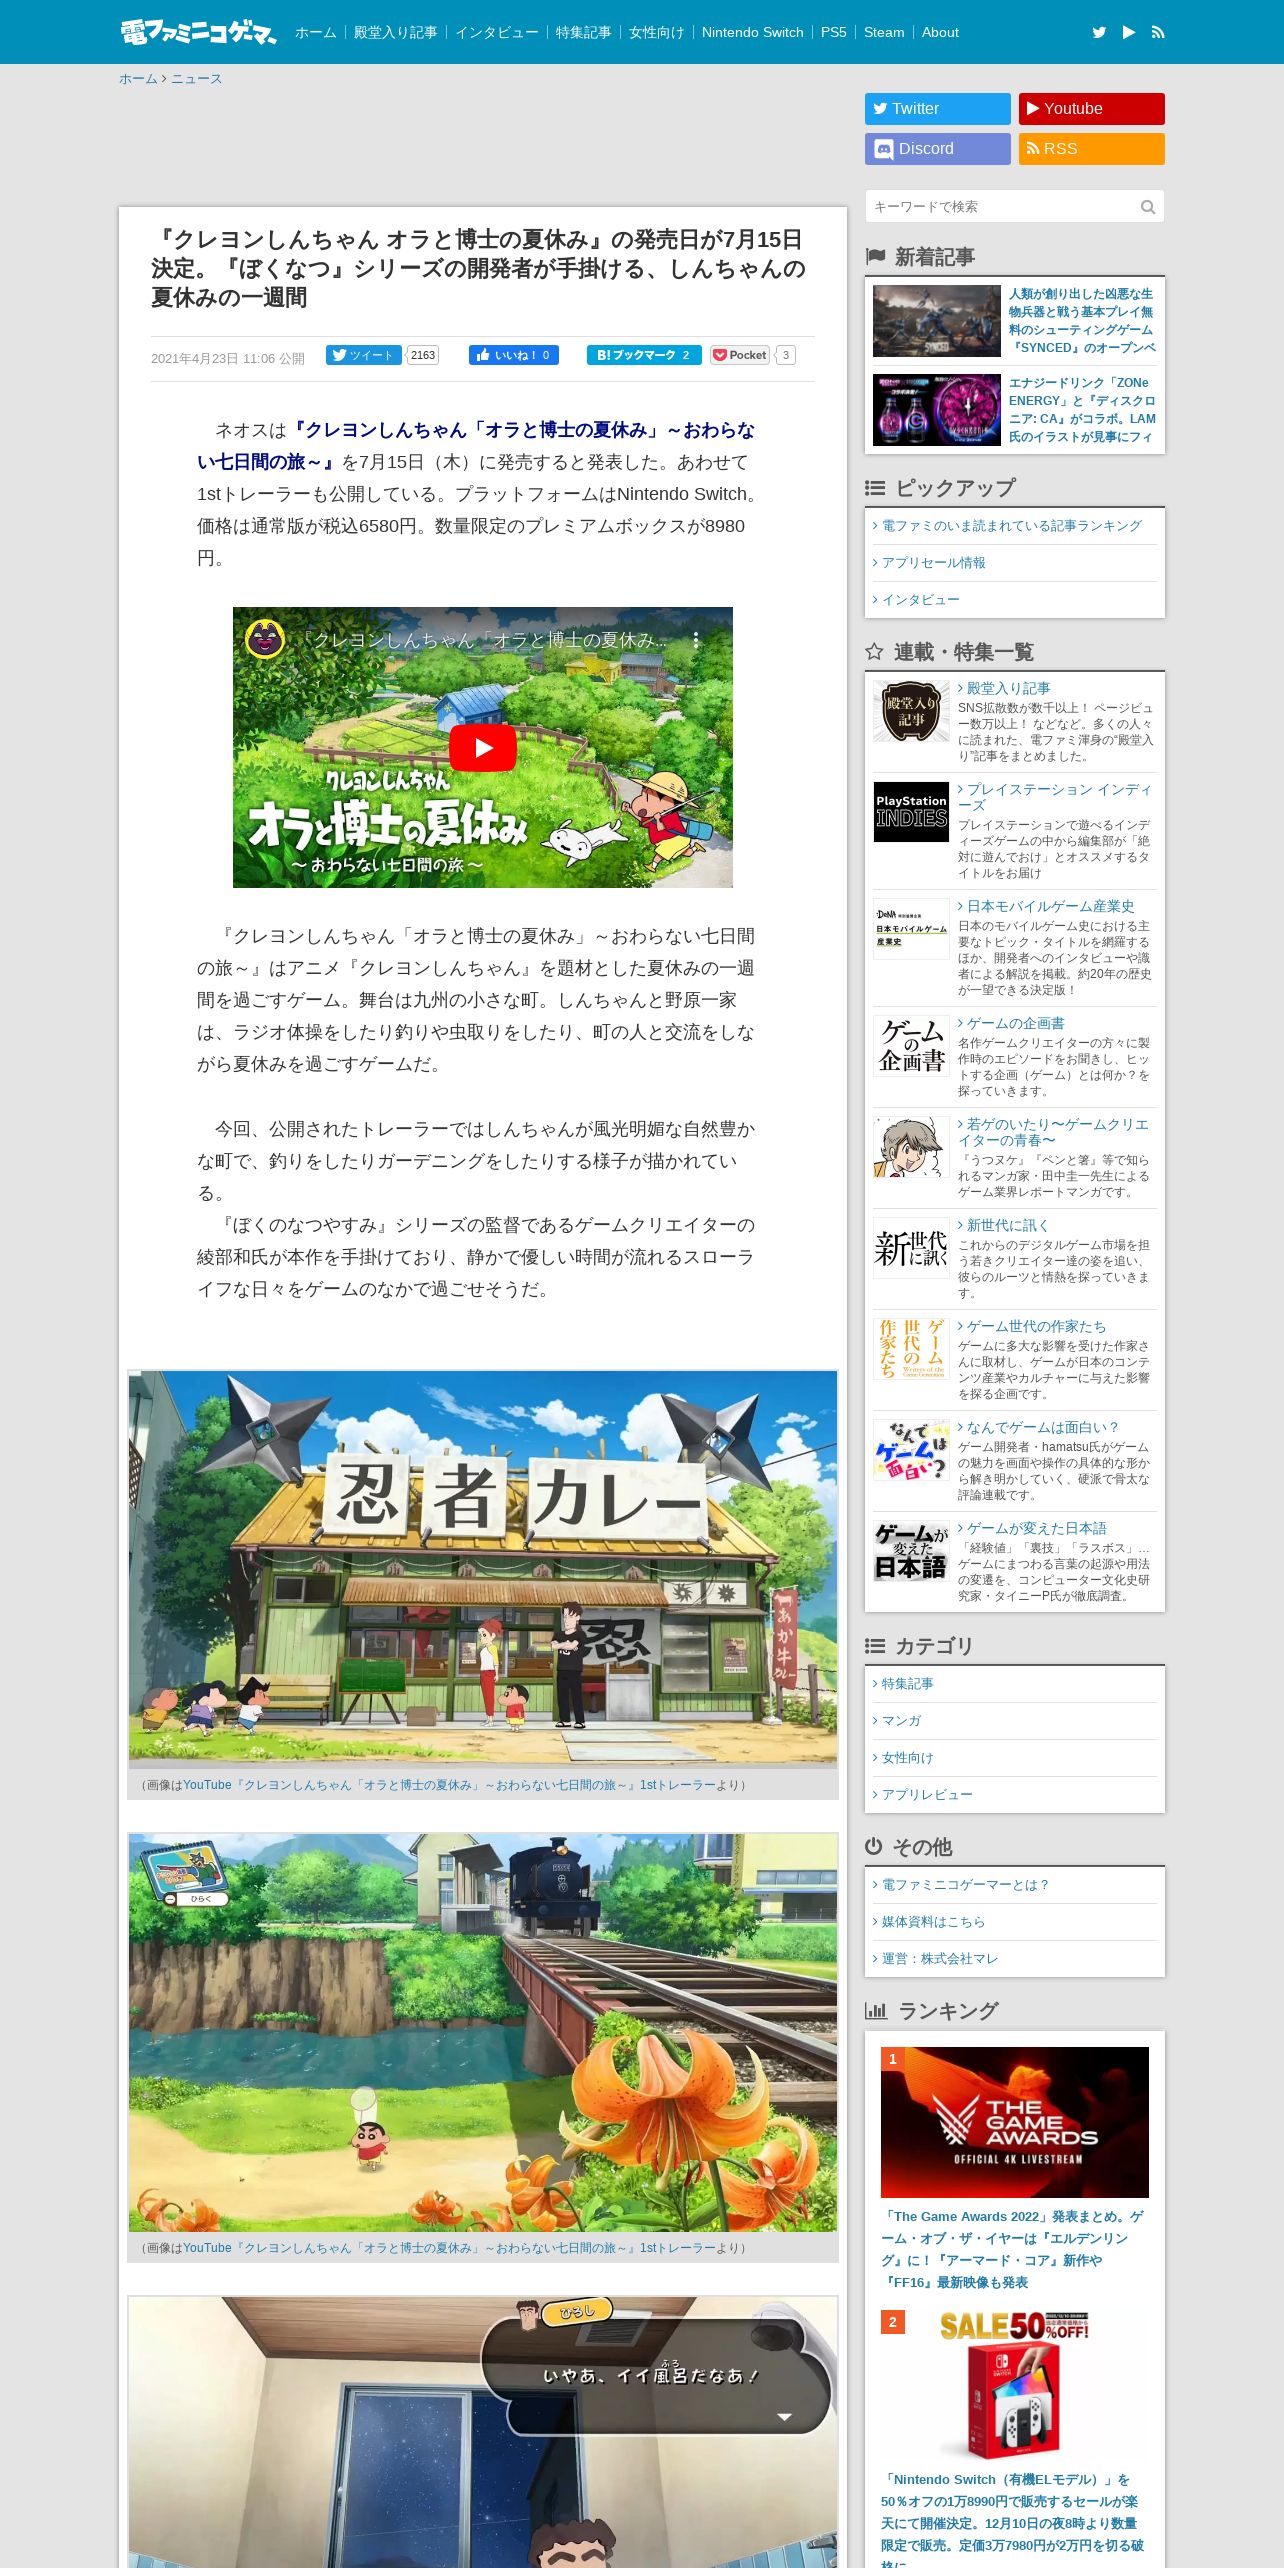This screenshot has height=2568, width=1284.
Task: Open the Denfaminicogamer site logo
Action: (x=198, y=32)
